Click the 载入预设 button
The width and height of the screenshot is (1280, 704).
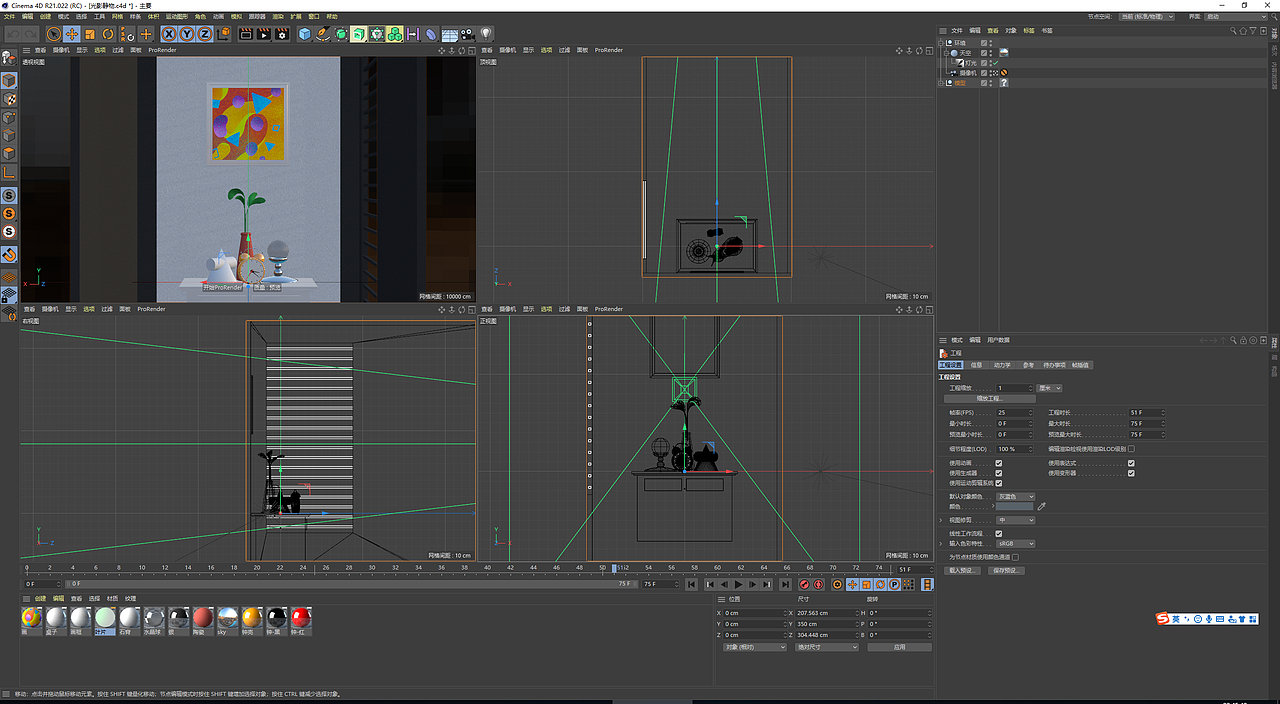click(963, 570)
